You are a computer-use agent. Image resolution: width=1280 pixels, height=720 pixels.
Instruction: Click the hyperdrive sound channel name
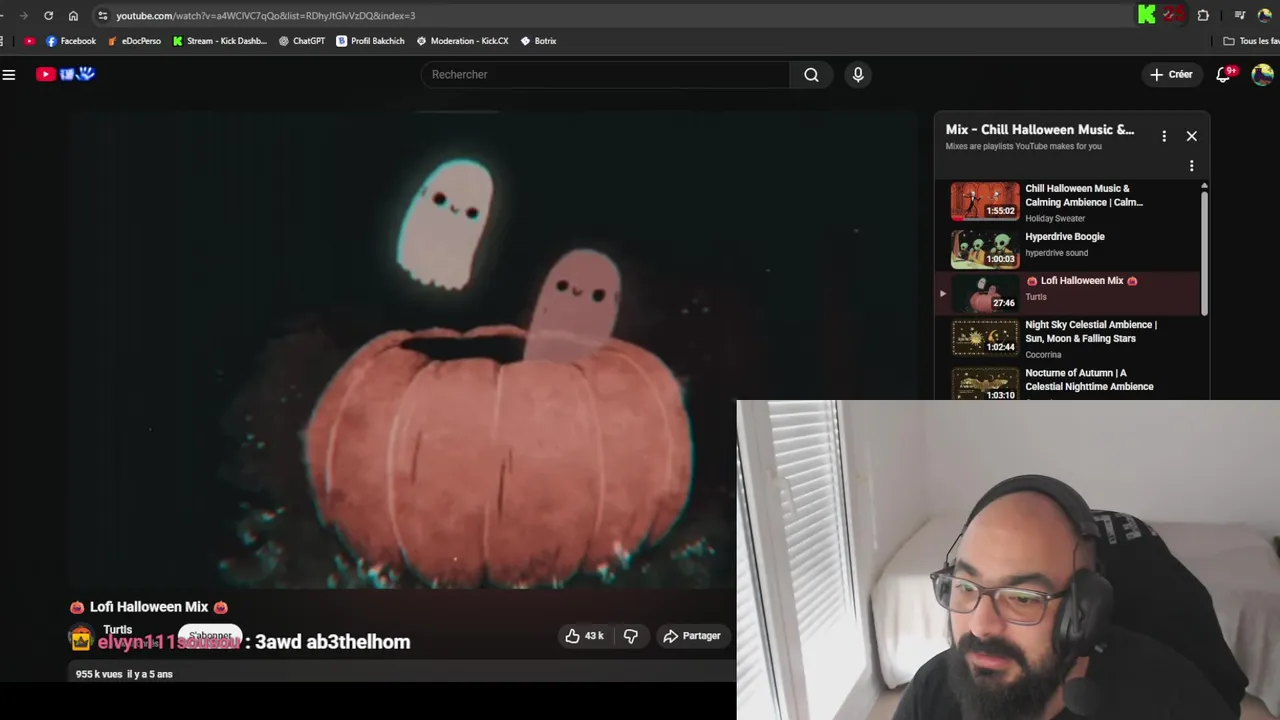coord(1056,253)
